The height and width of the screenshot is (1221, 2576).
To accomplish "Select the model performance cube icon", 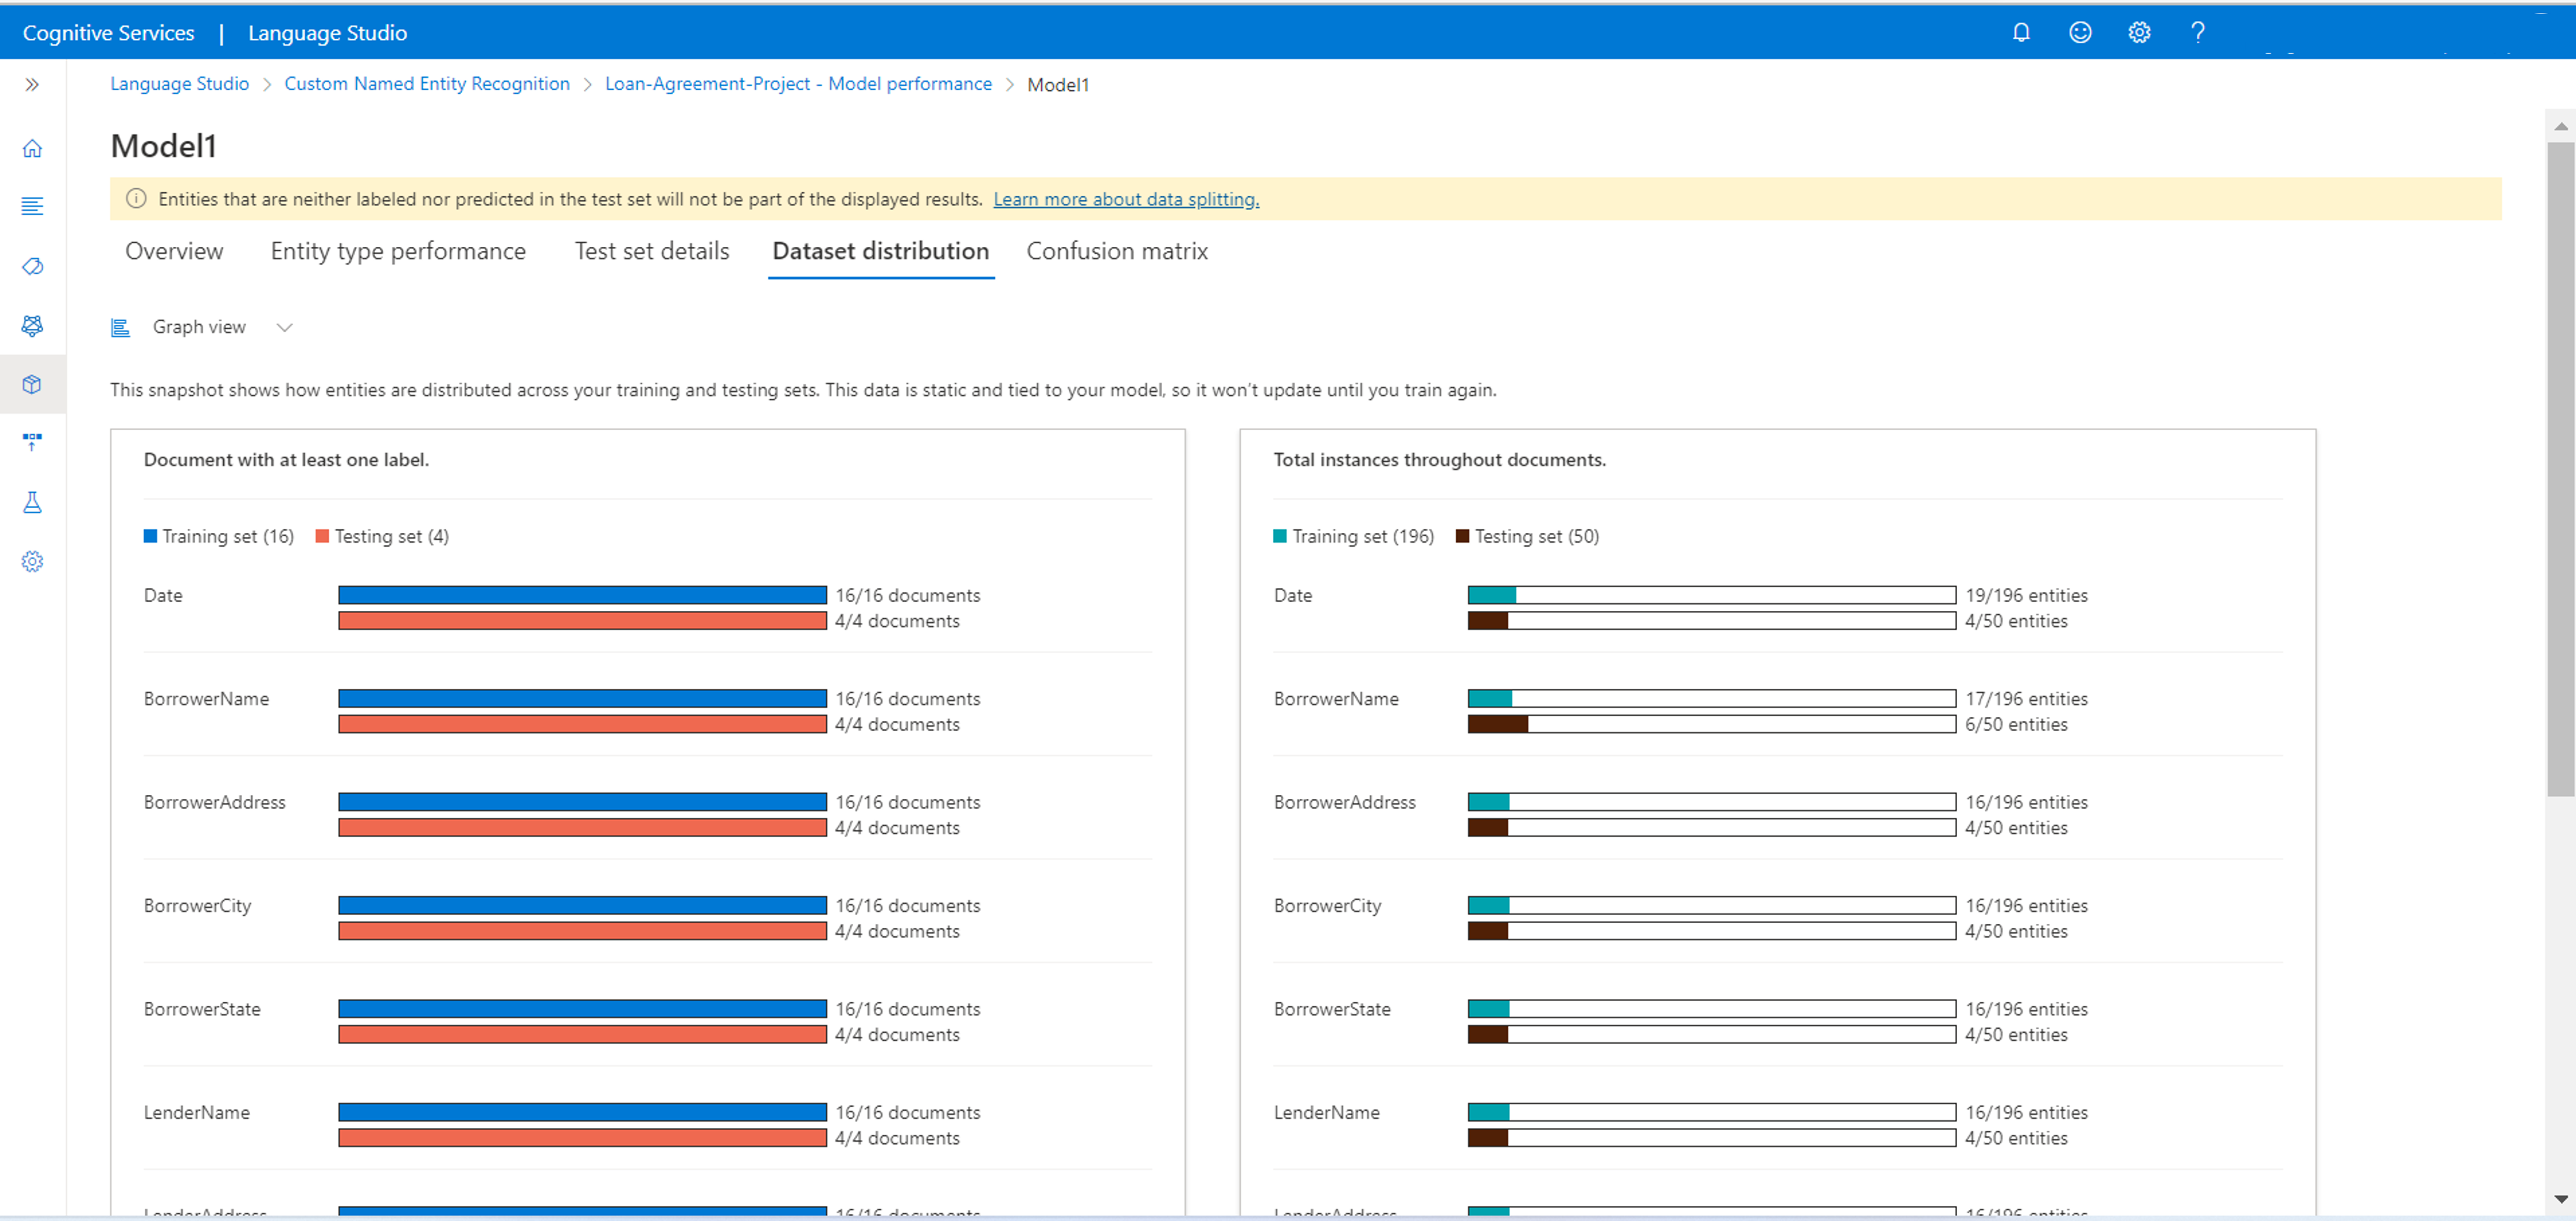I will point(32,384).
